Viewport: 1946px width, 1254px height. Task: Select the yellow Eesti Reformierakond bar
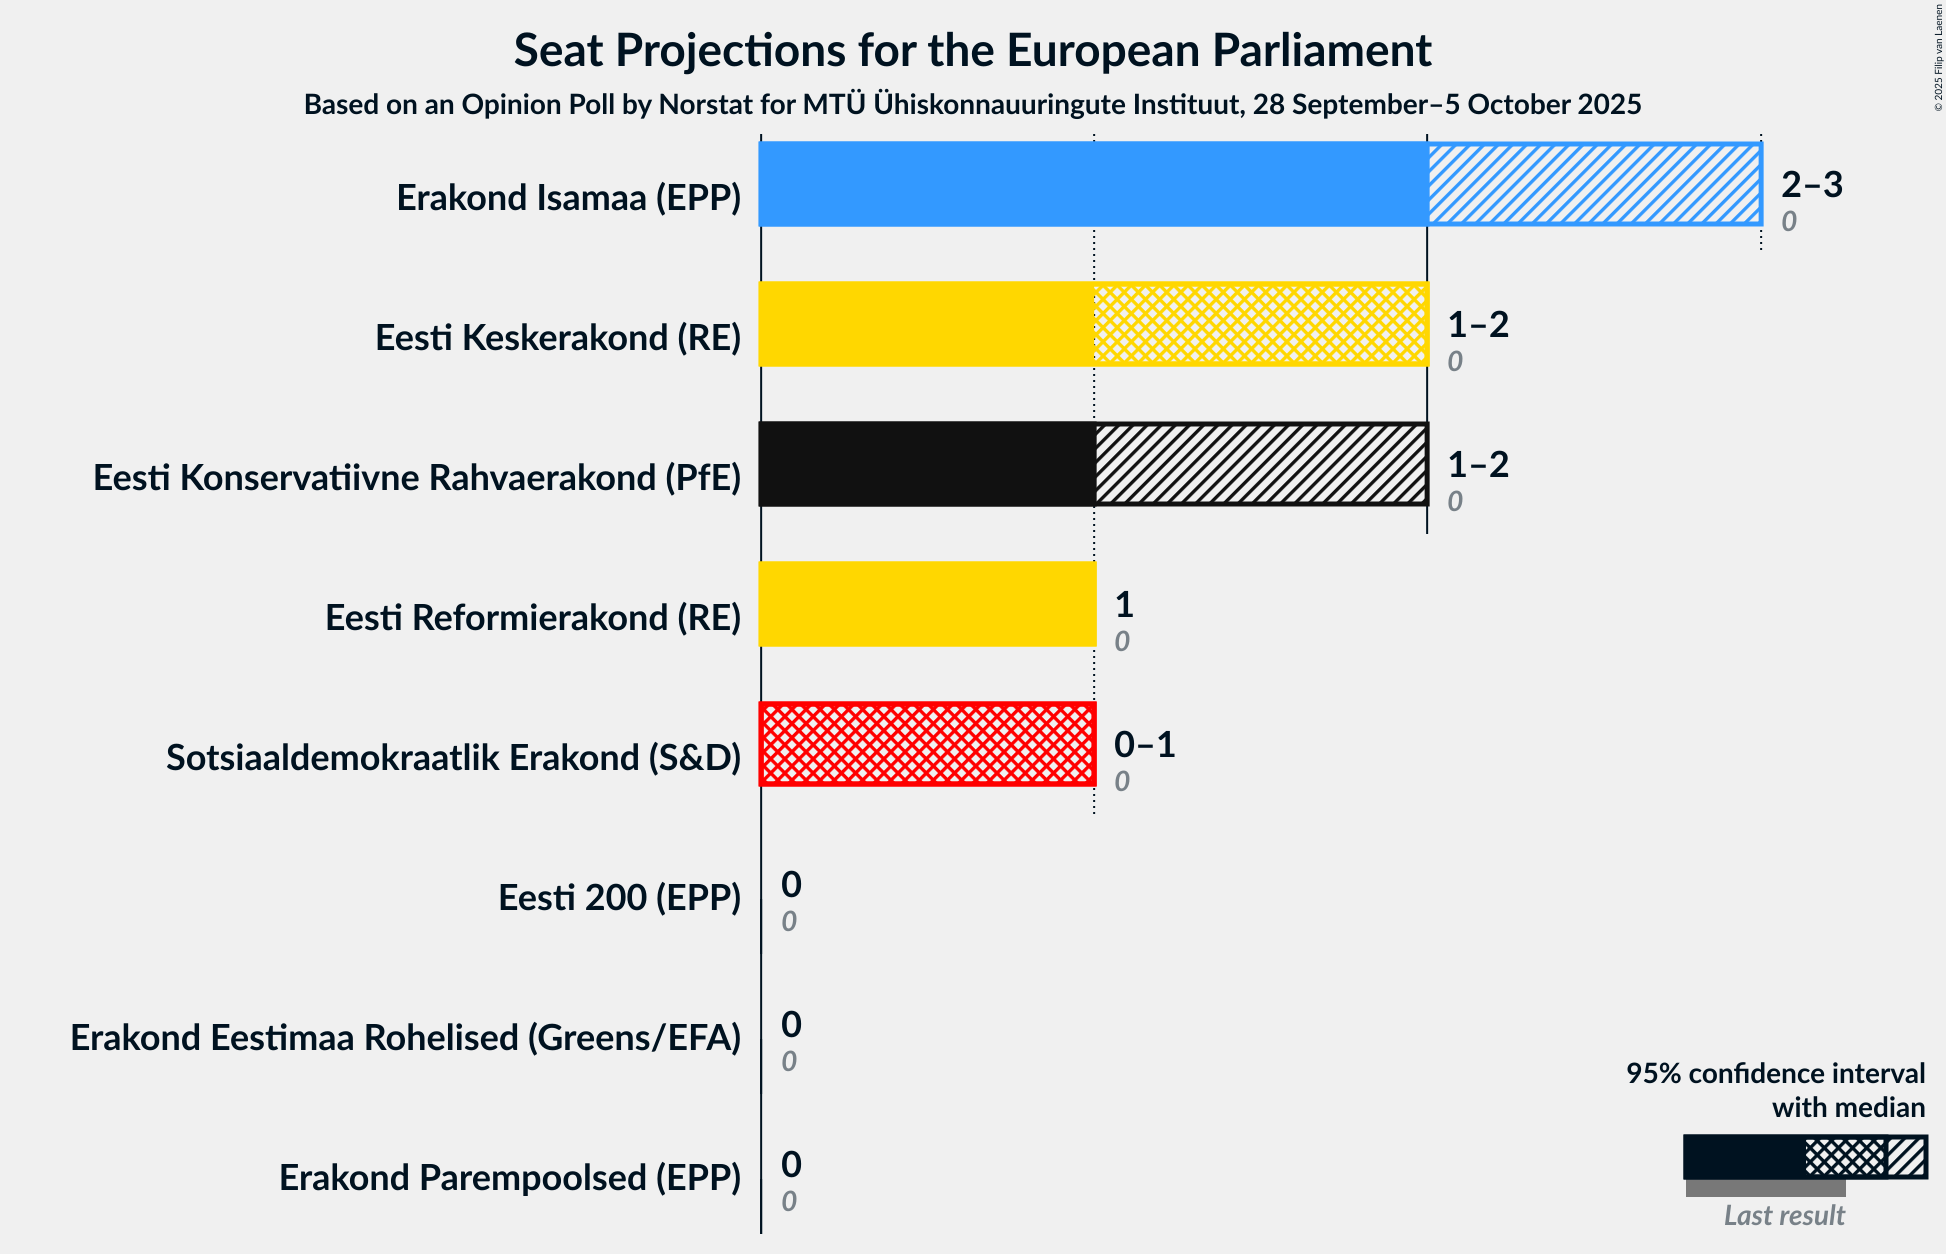click(927, 604)
